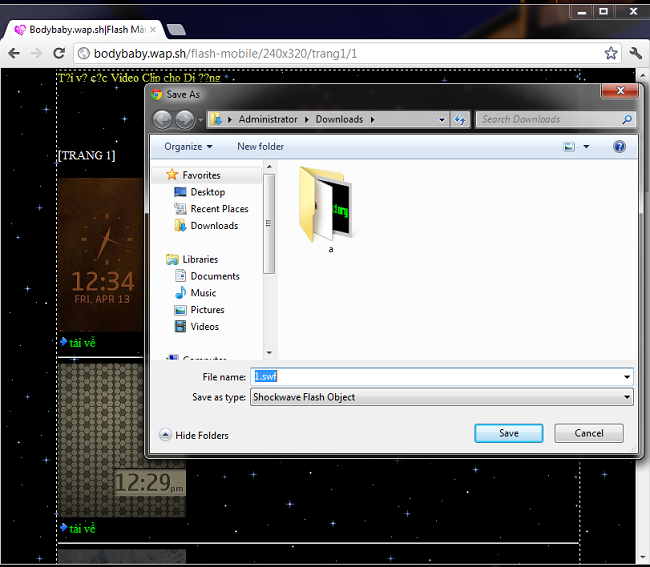Open Chrome wrench settings menu
Viewport: 650px width, 567px height.
[635, 53]
